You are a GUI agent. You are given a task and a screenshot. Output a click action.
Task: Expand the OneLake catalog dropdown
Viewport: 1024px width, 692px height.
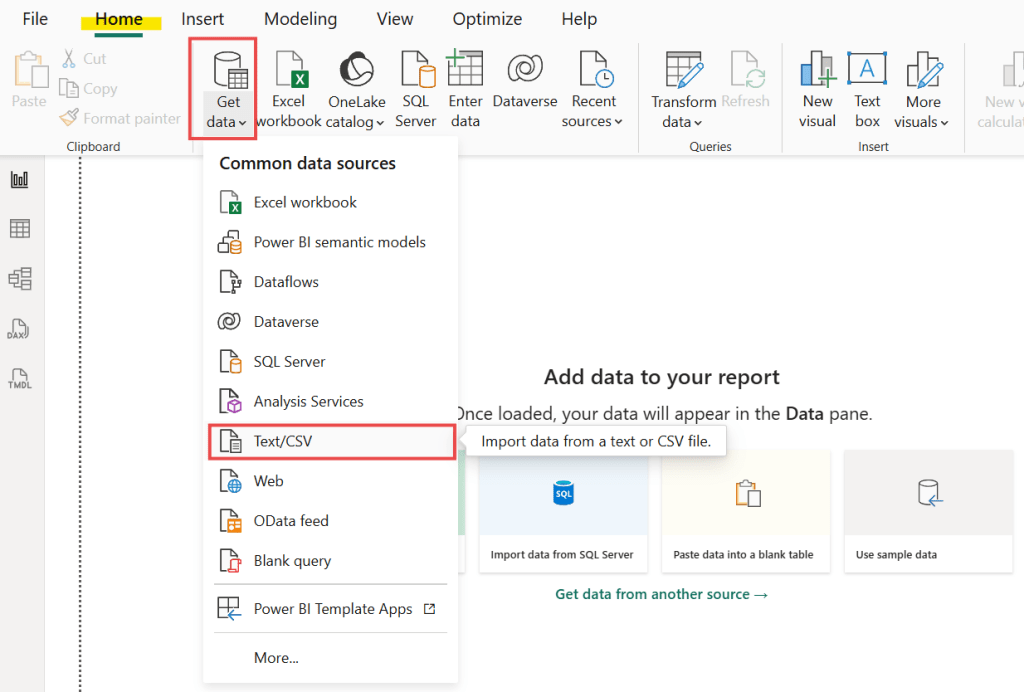click(356, 122)
